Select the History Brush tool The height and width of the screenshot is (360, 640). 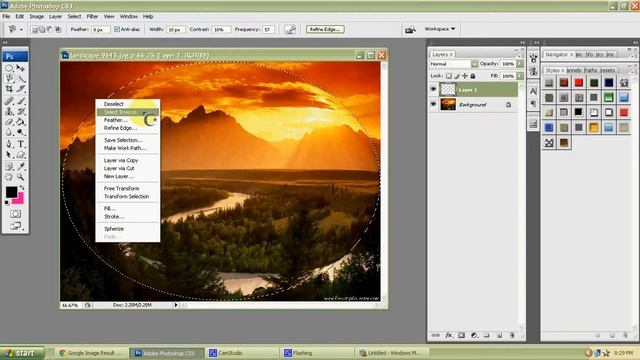click(20, 111)
